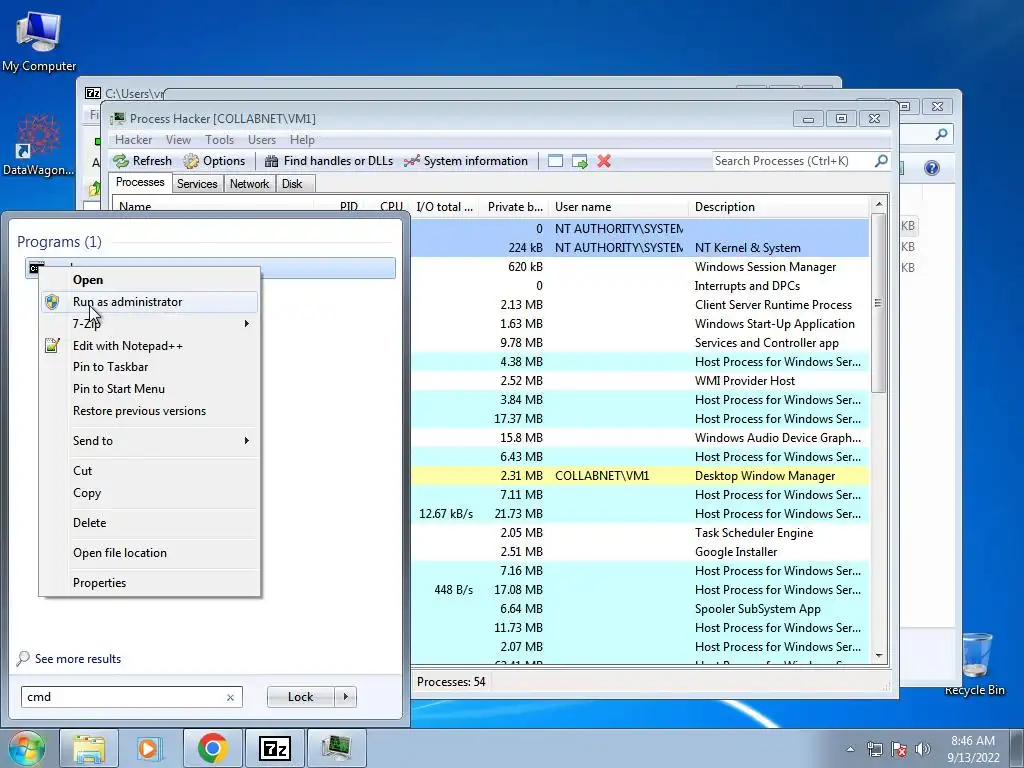
Task: Switch to the Network tab
Action: tap(249, 184)
